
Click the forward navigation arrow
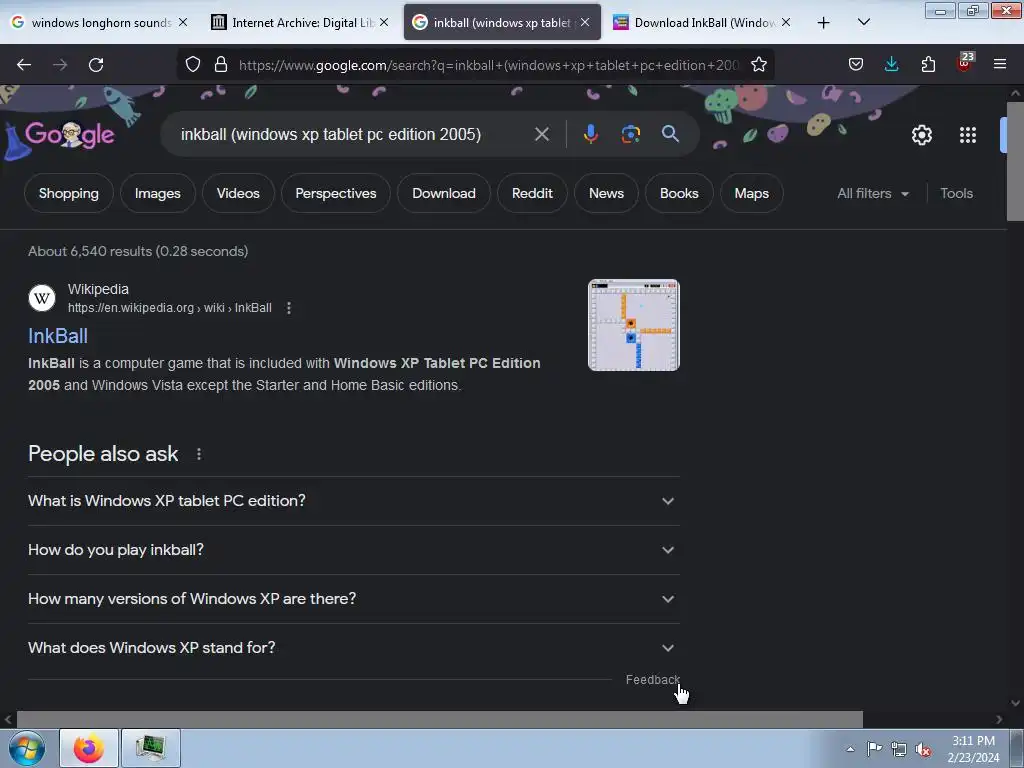[60, 65]
